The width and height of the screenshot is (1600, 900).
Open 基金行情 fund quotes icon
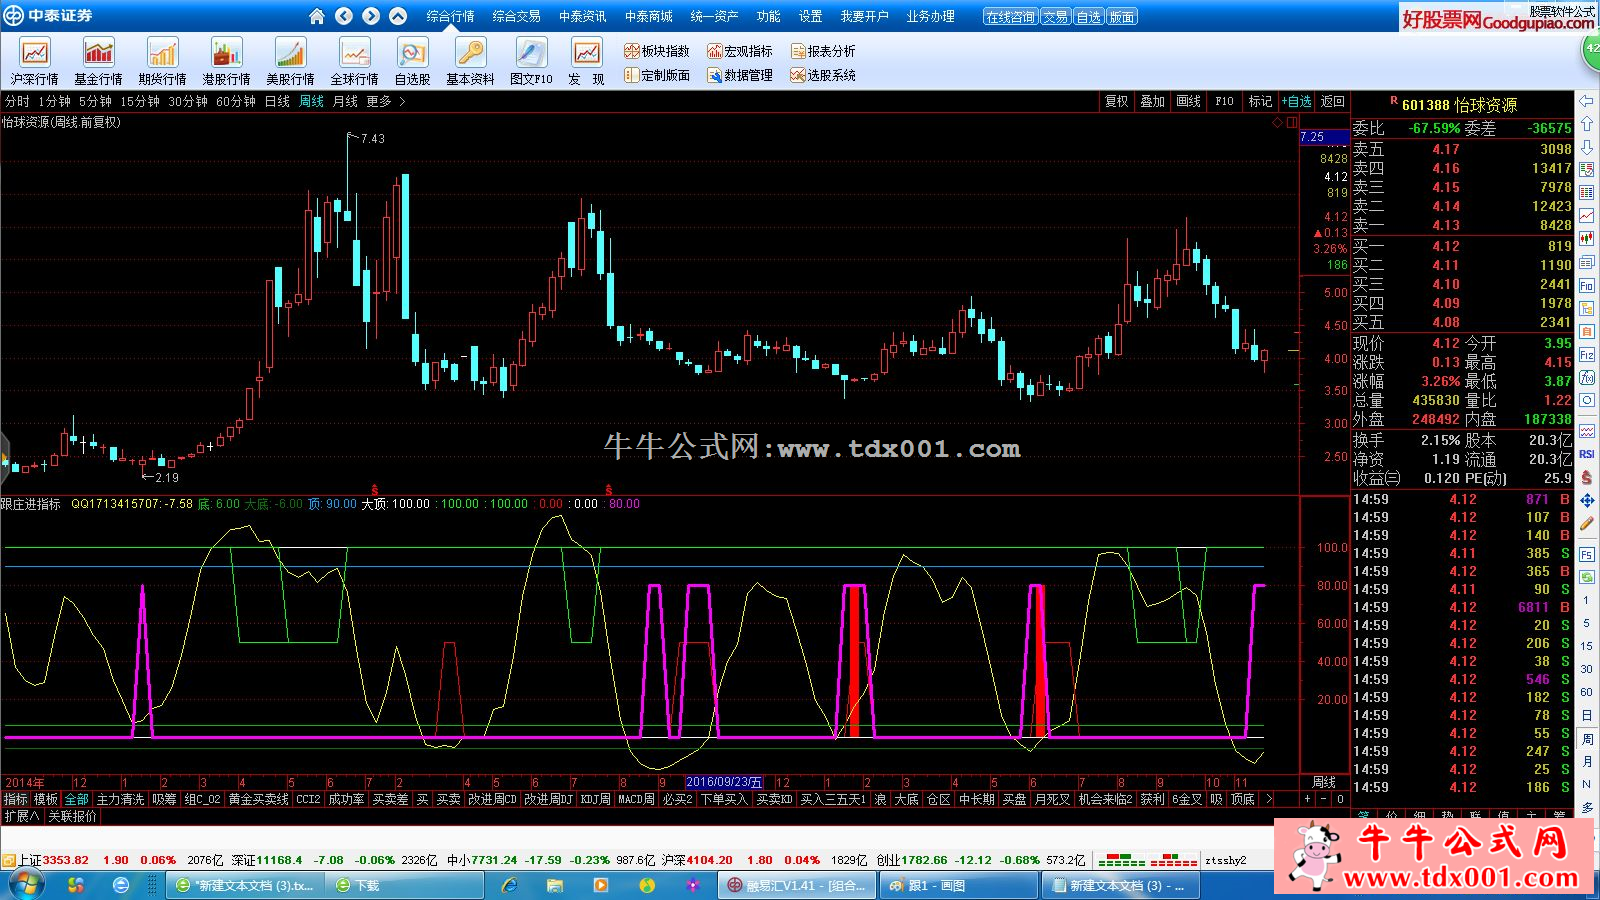coord(99,61)
